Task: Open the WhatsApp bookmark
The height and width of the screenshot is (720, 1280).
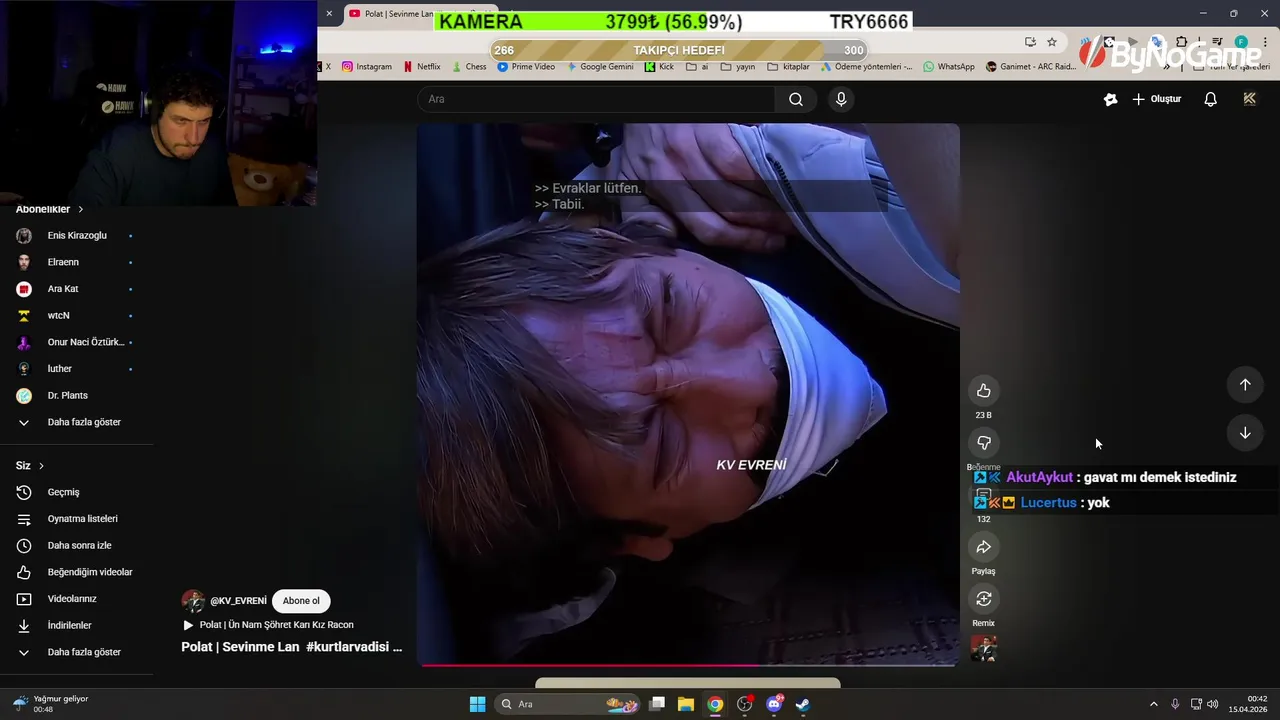Action: click(948, 67)
